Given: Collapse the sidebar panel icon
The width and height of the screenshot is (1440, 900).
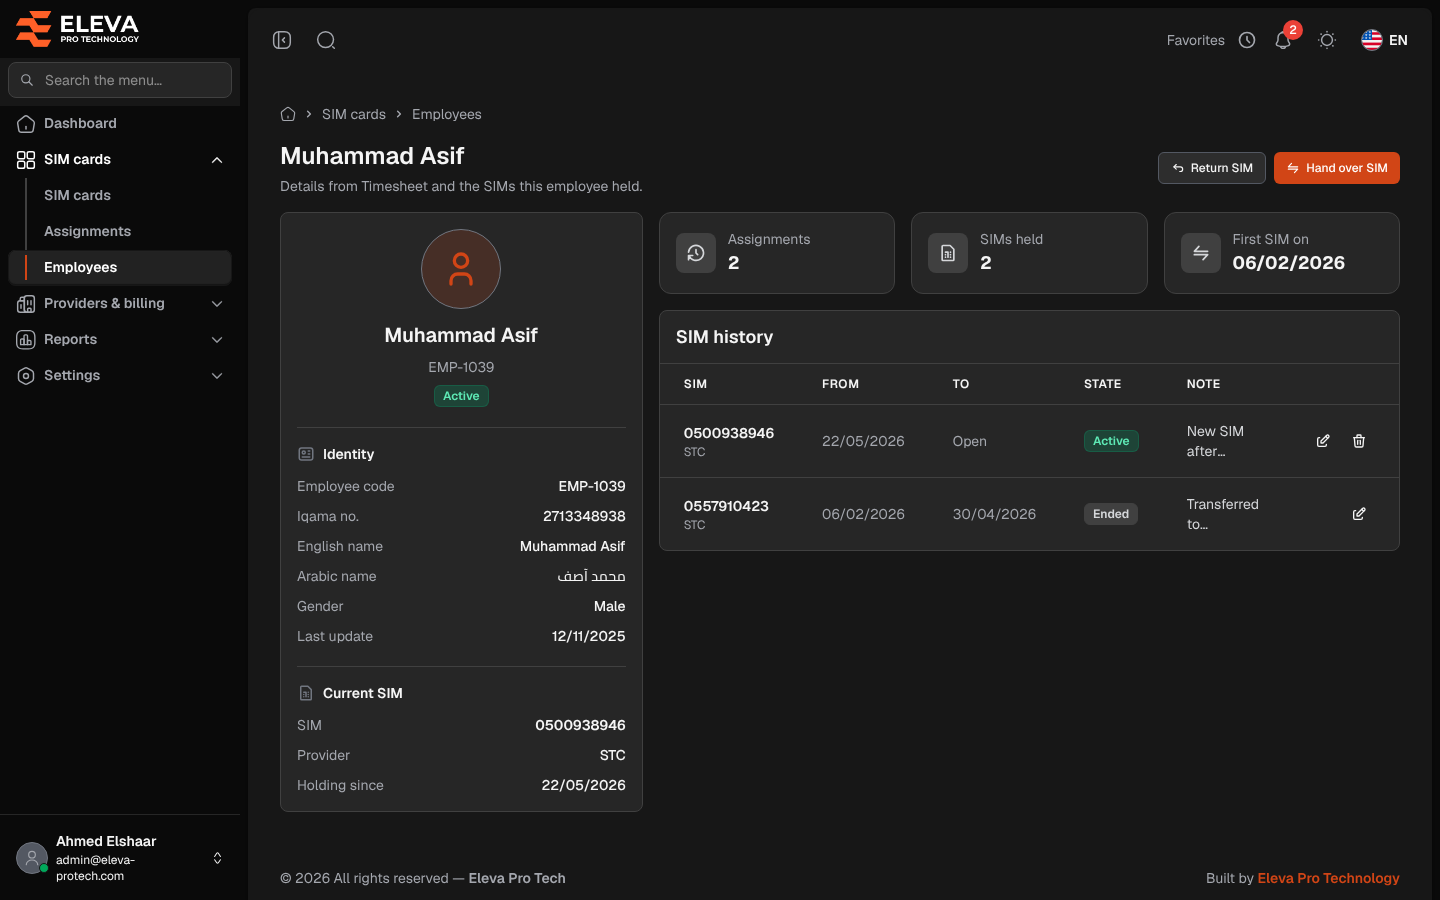Looking at the screenshot, I should point(282,40).
